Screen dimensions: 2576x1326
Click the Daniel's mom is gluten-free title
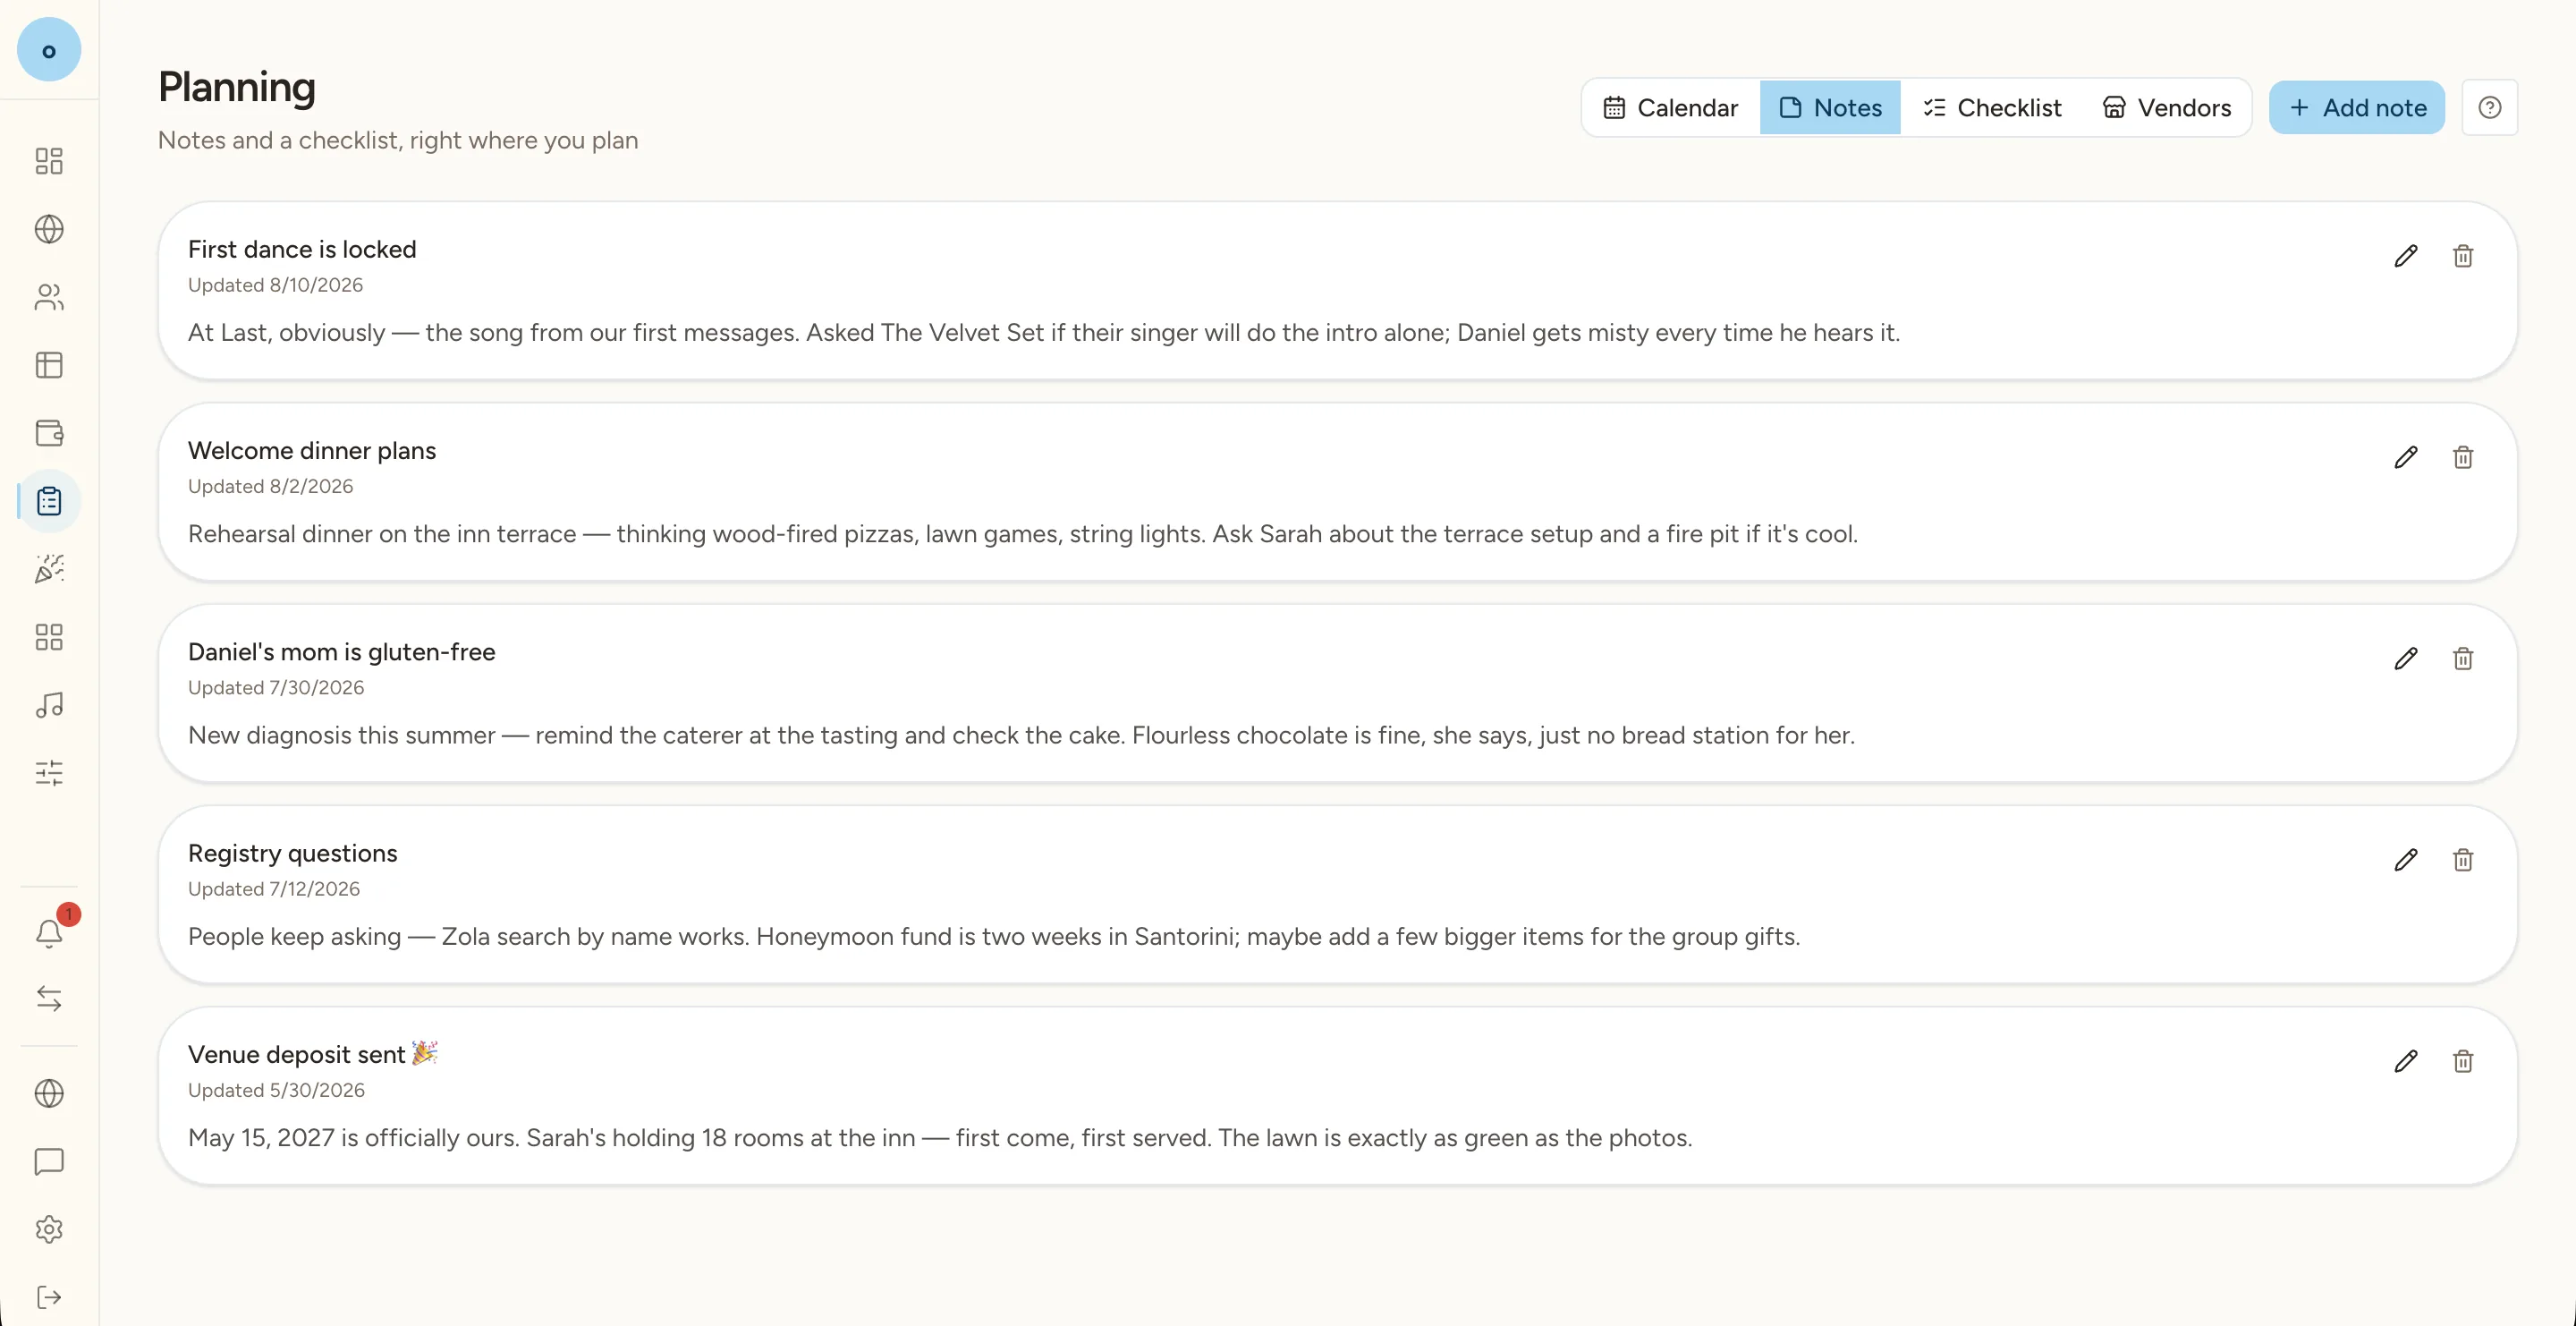coord(342,652)
